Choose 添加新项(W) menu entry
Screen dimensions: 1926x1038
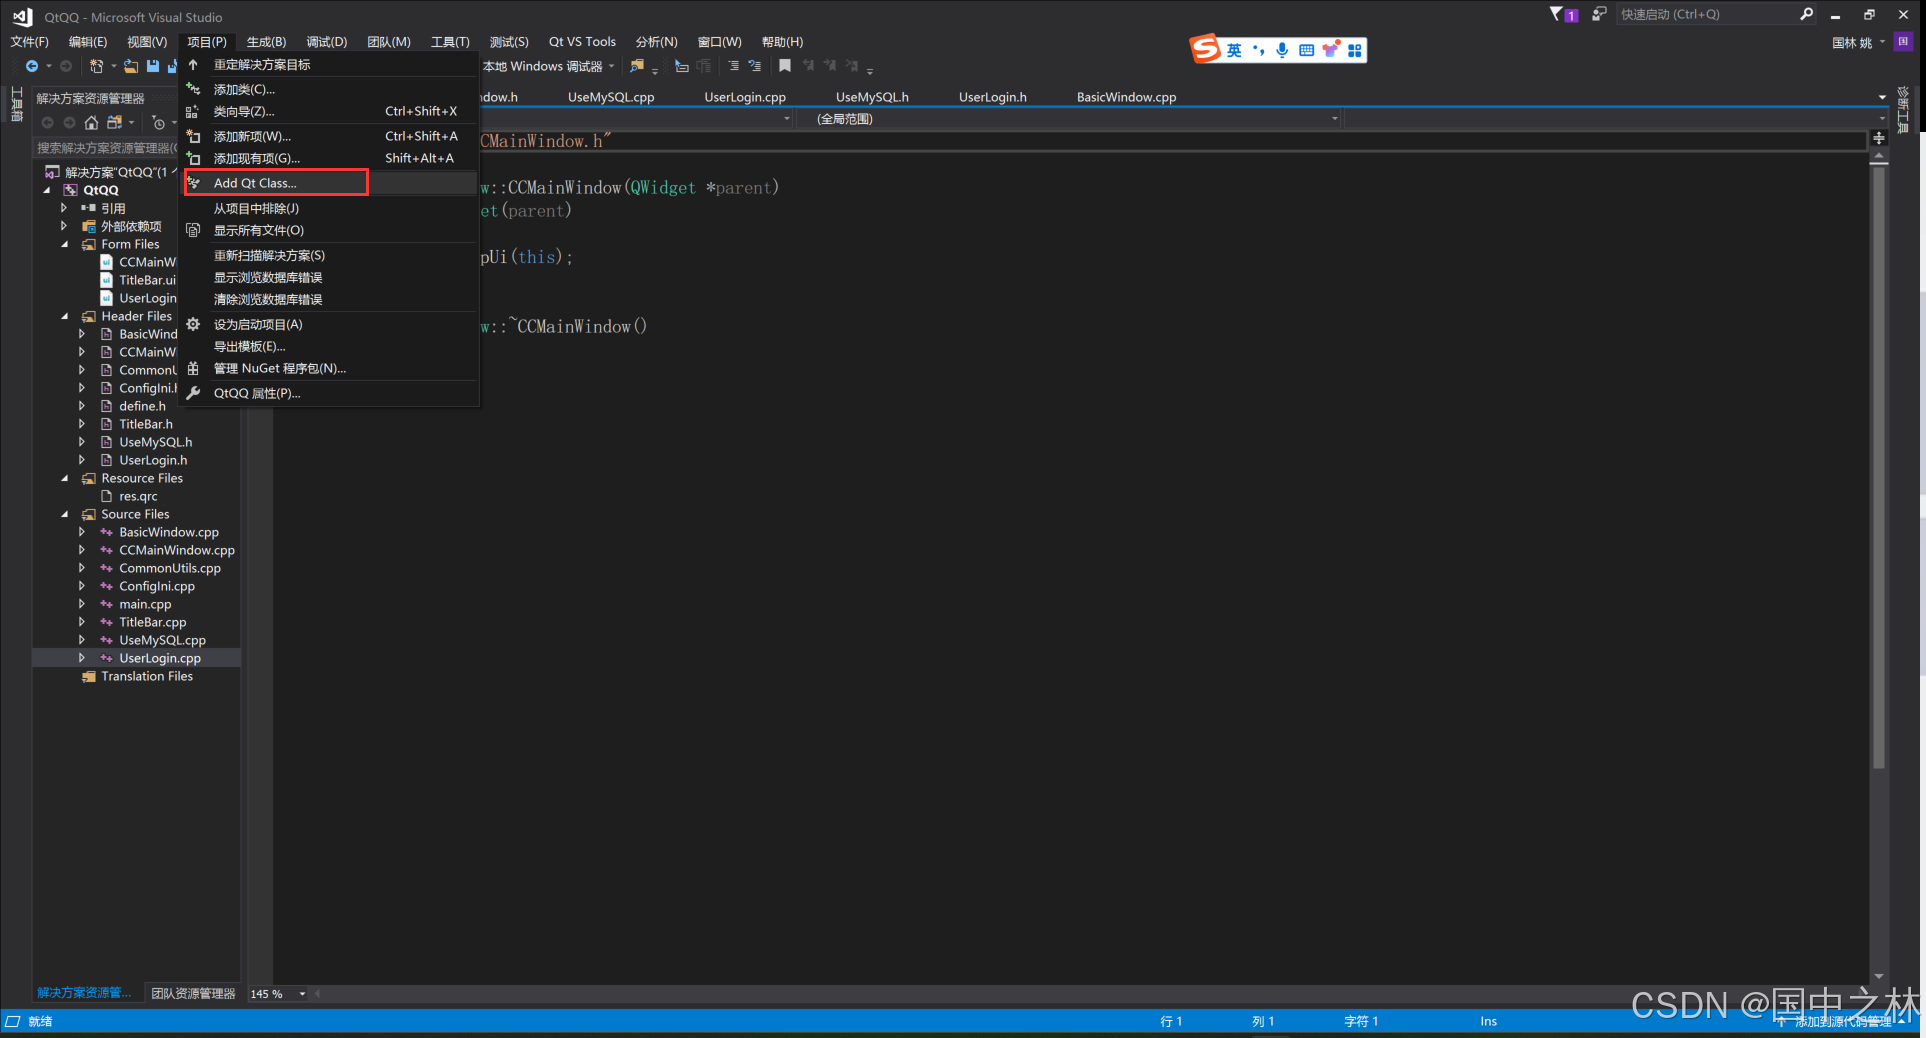coord(330,136)
